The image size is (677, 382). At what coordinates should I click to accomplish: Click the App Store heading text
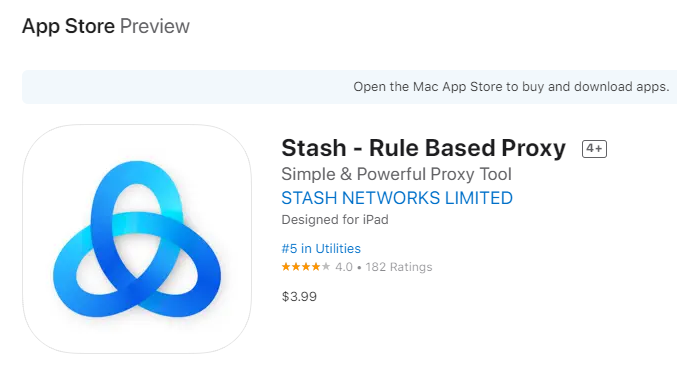point(68,26)
